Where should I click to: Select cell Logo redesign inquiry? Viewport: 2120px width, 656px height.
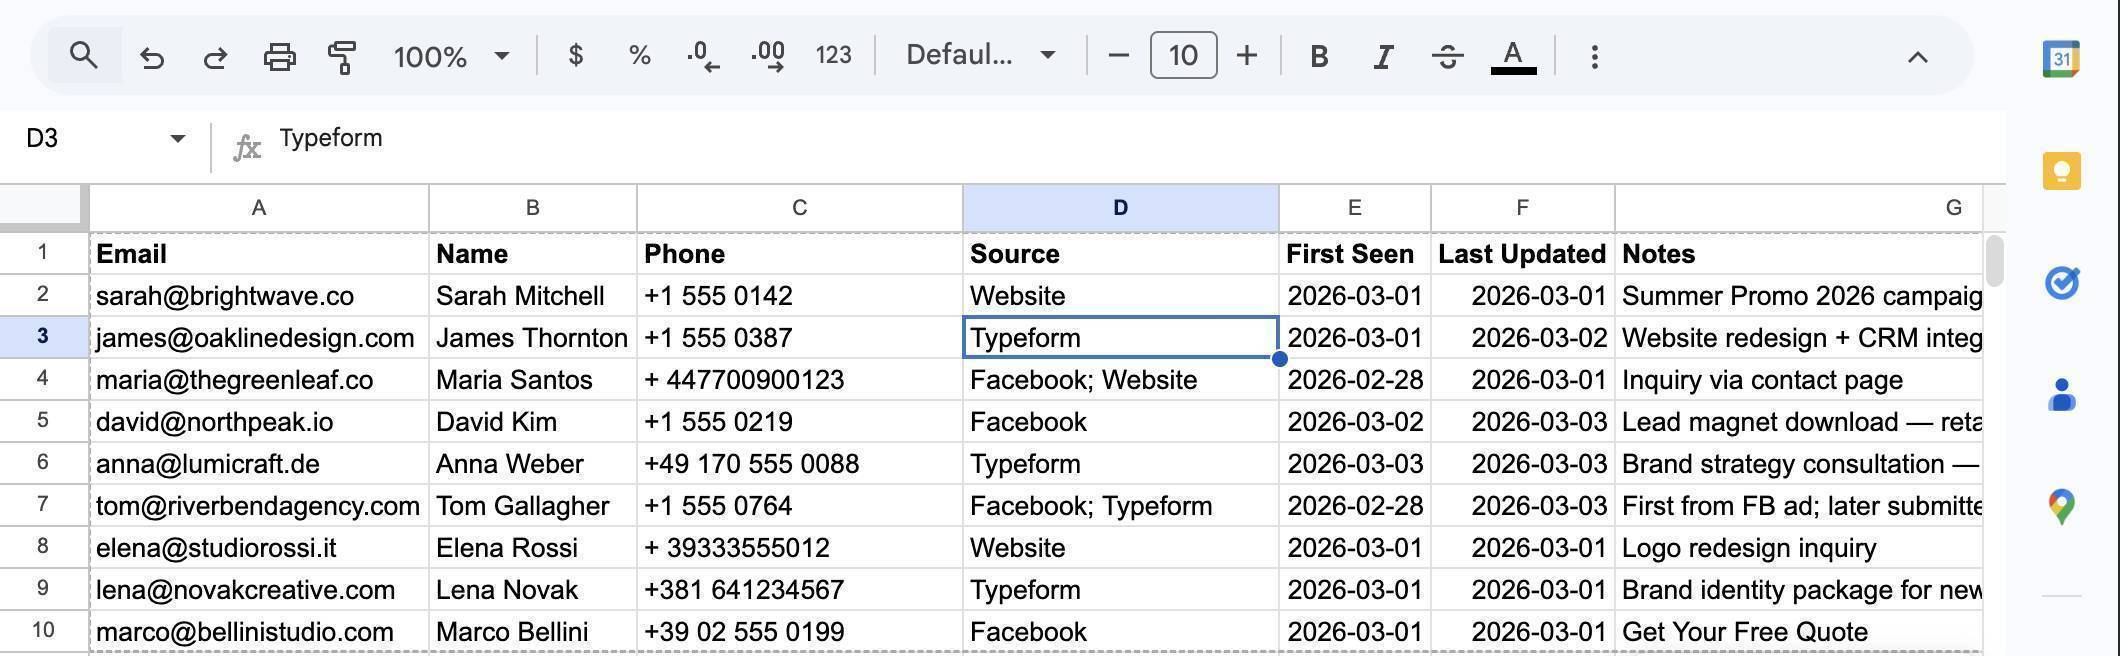(x=1799, y=548)
